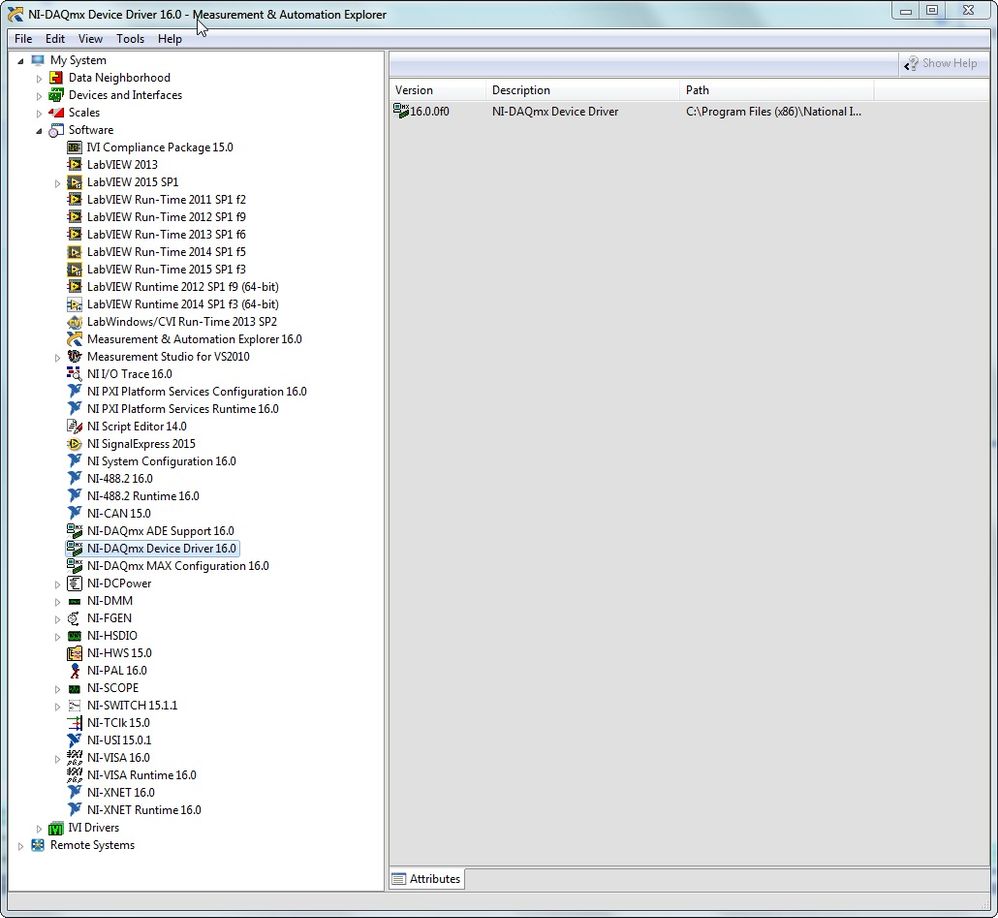Click the Show Help button
Viewport: 998px width, 918px height.
coord(940,63)
